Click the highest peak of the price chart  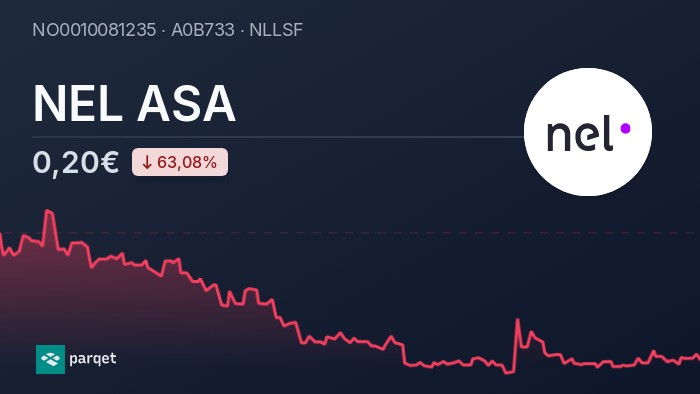pos(47,211)
